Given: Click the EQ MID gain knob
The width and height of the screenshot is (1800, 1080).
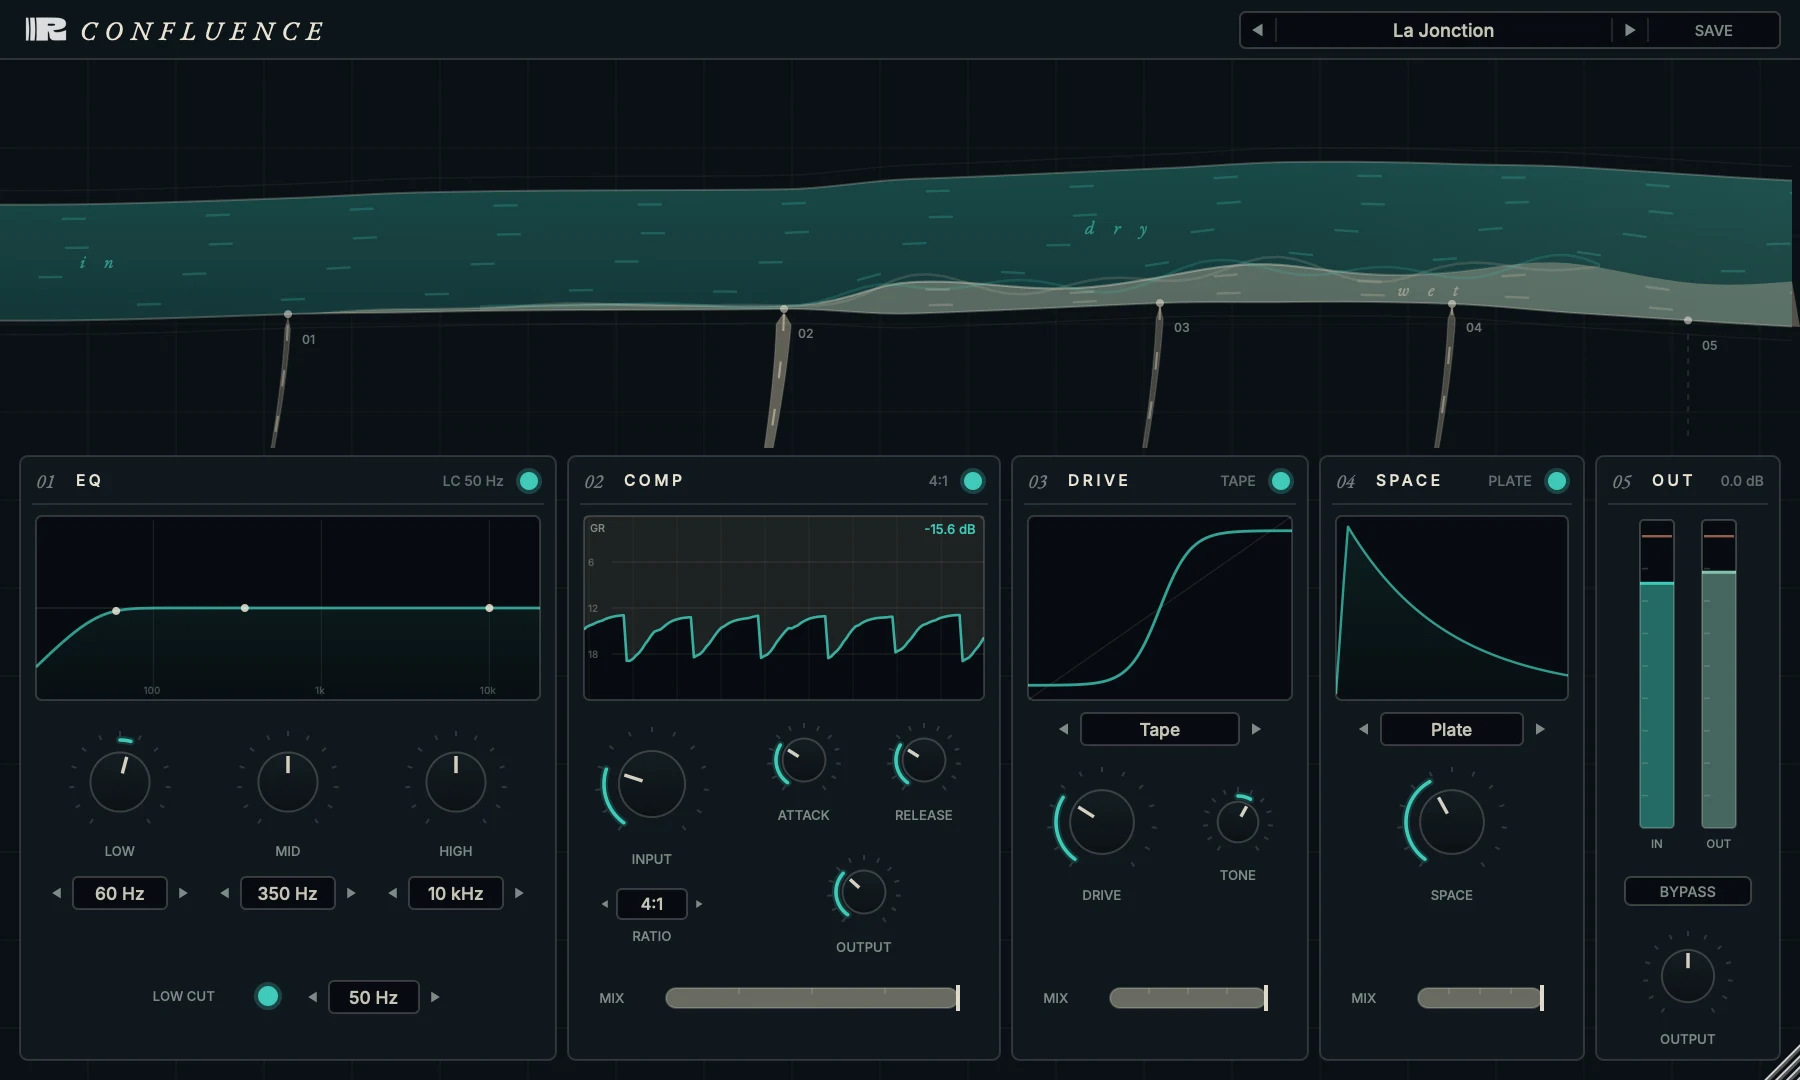Looking at the screenshot, I should coord(287,781).
